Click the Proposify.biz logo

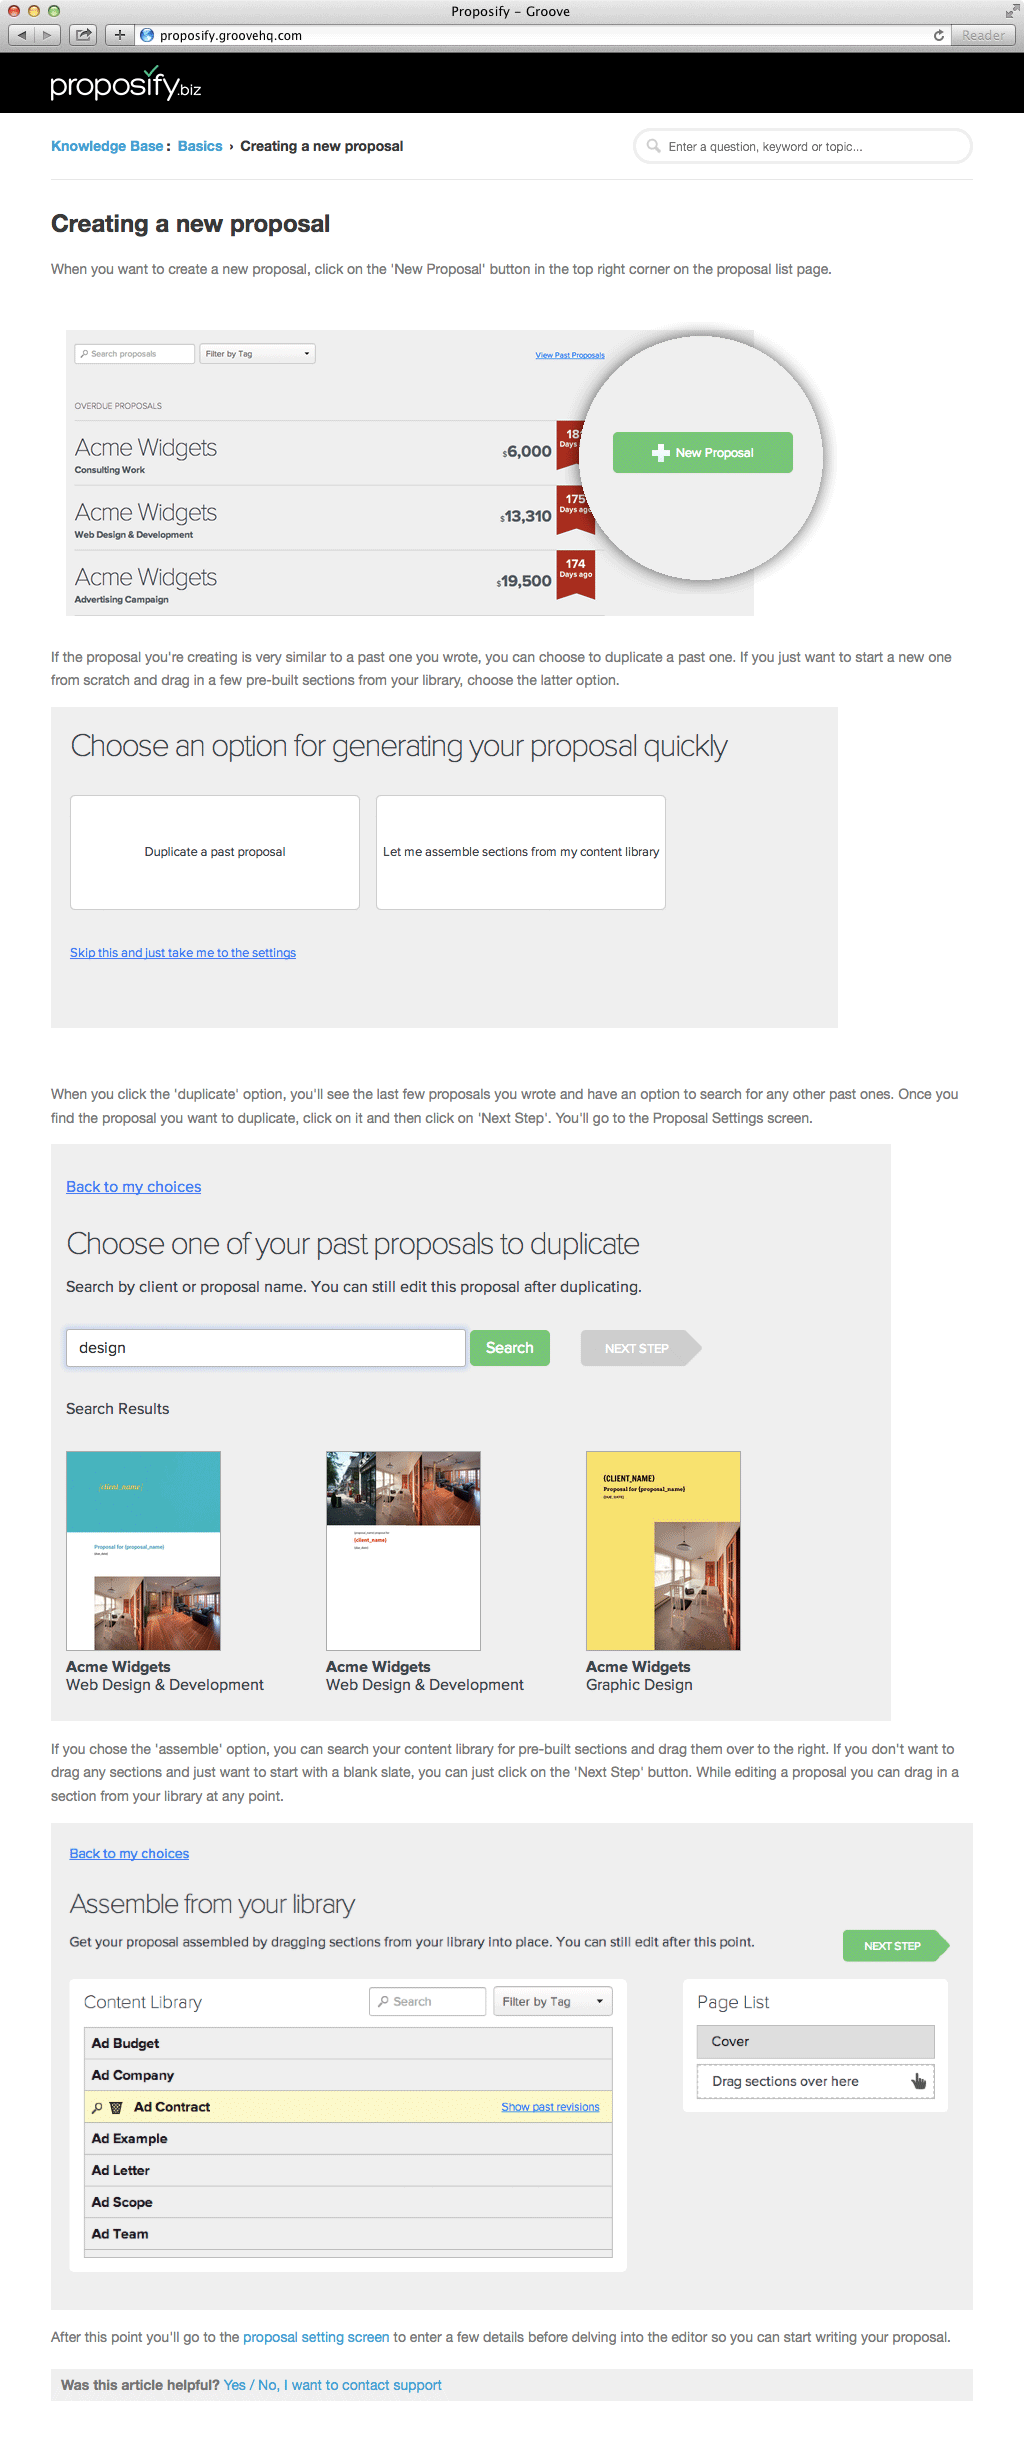126,83
